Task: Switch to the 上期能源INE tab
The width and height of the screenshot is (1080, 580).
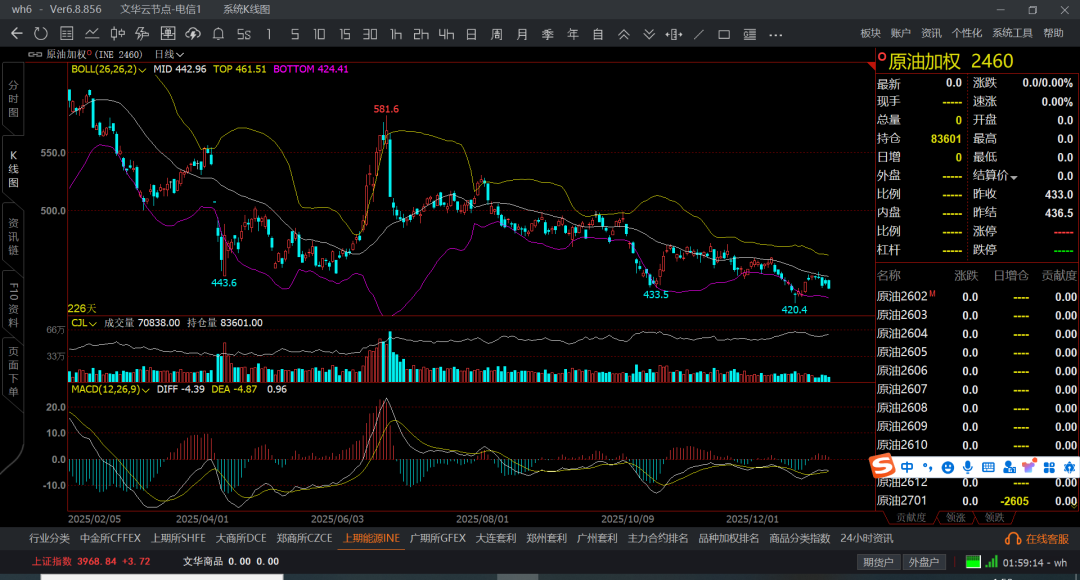Action: (x=371, y=538)
